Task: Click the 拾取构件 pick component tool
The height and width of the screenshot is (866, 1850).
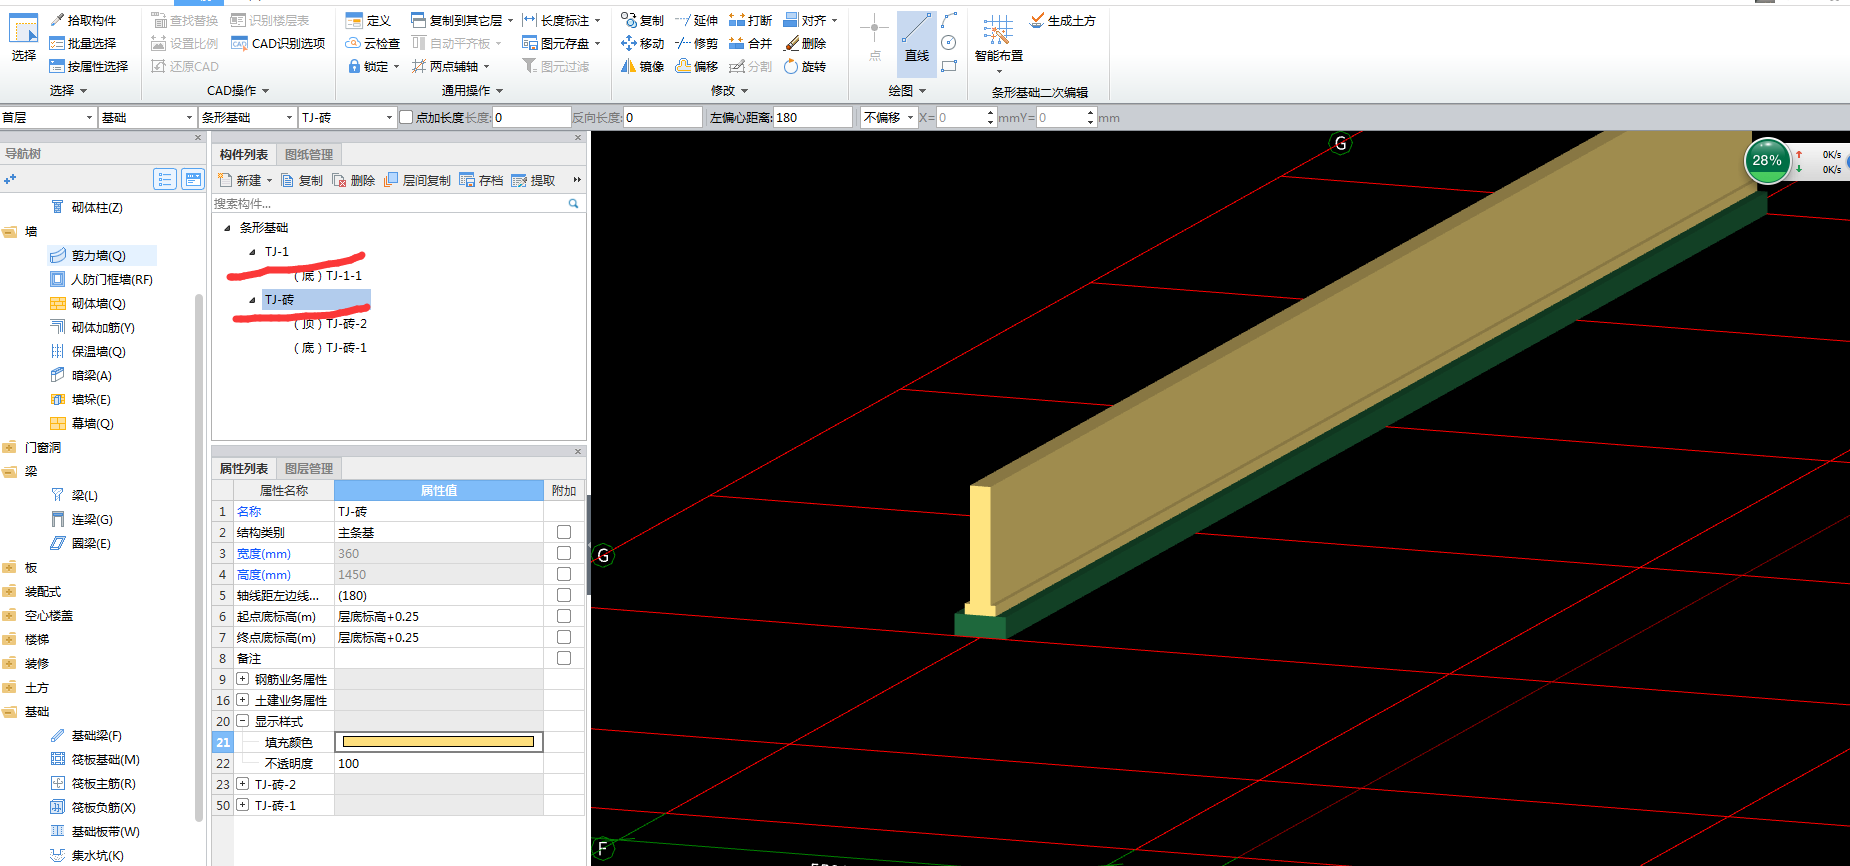Action: [83, 20]
